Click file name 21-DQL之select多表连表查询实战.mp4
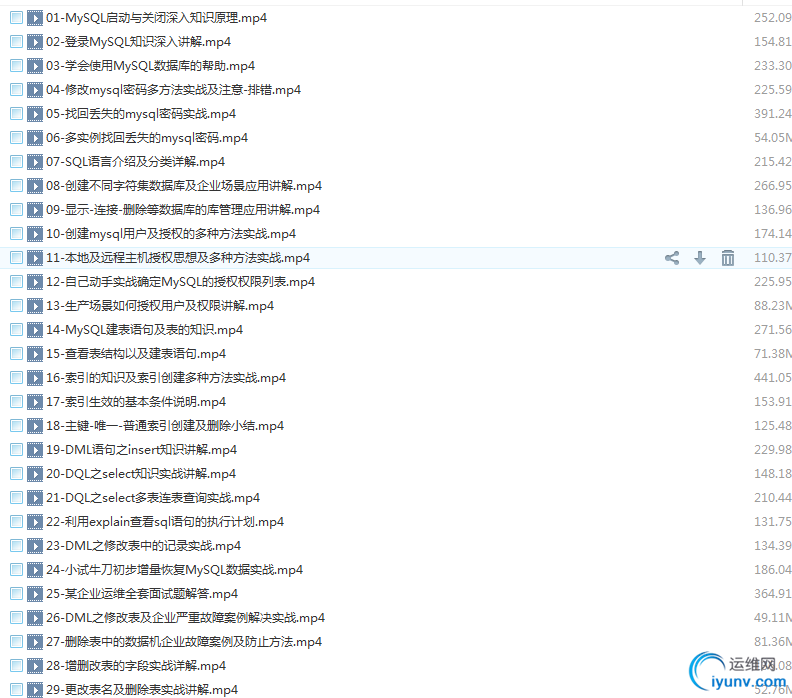This screenshot has width=792, height=698. click(153, 498)
